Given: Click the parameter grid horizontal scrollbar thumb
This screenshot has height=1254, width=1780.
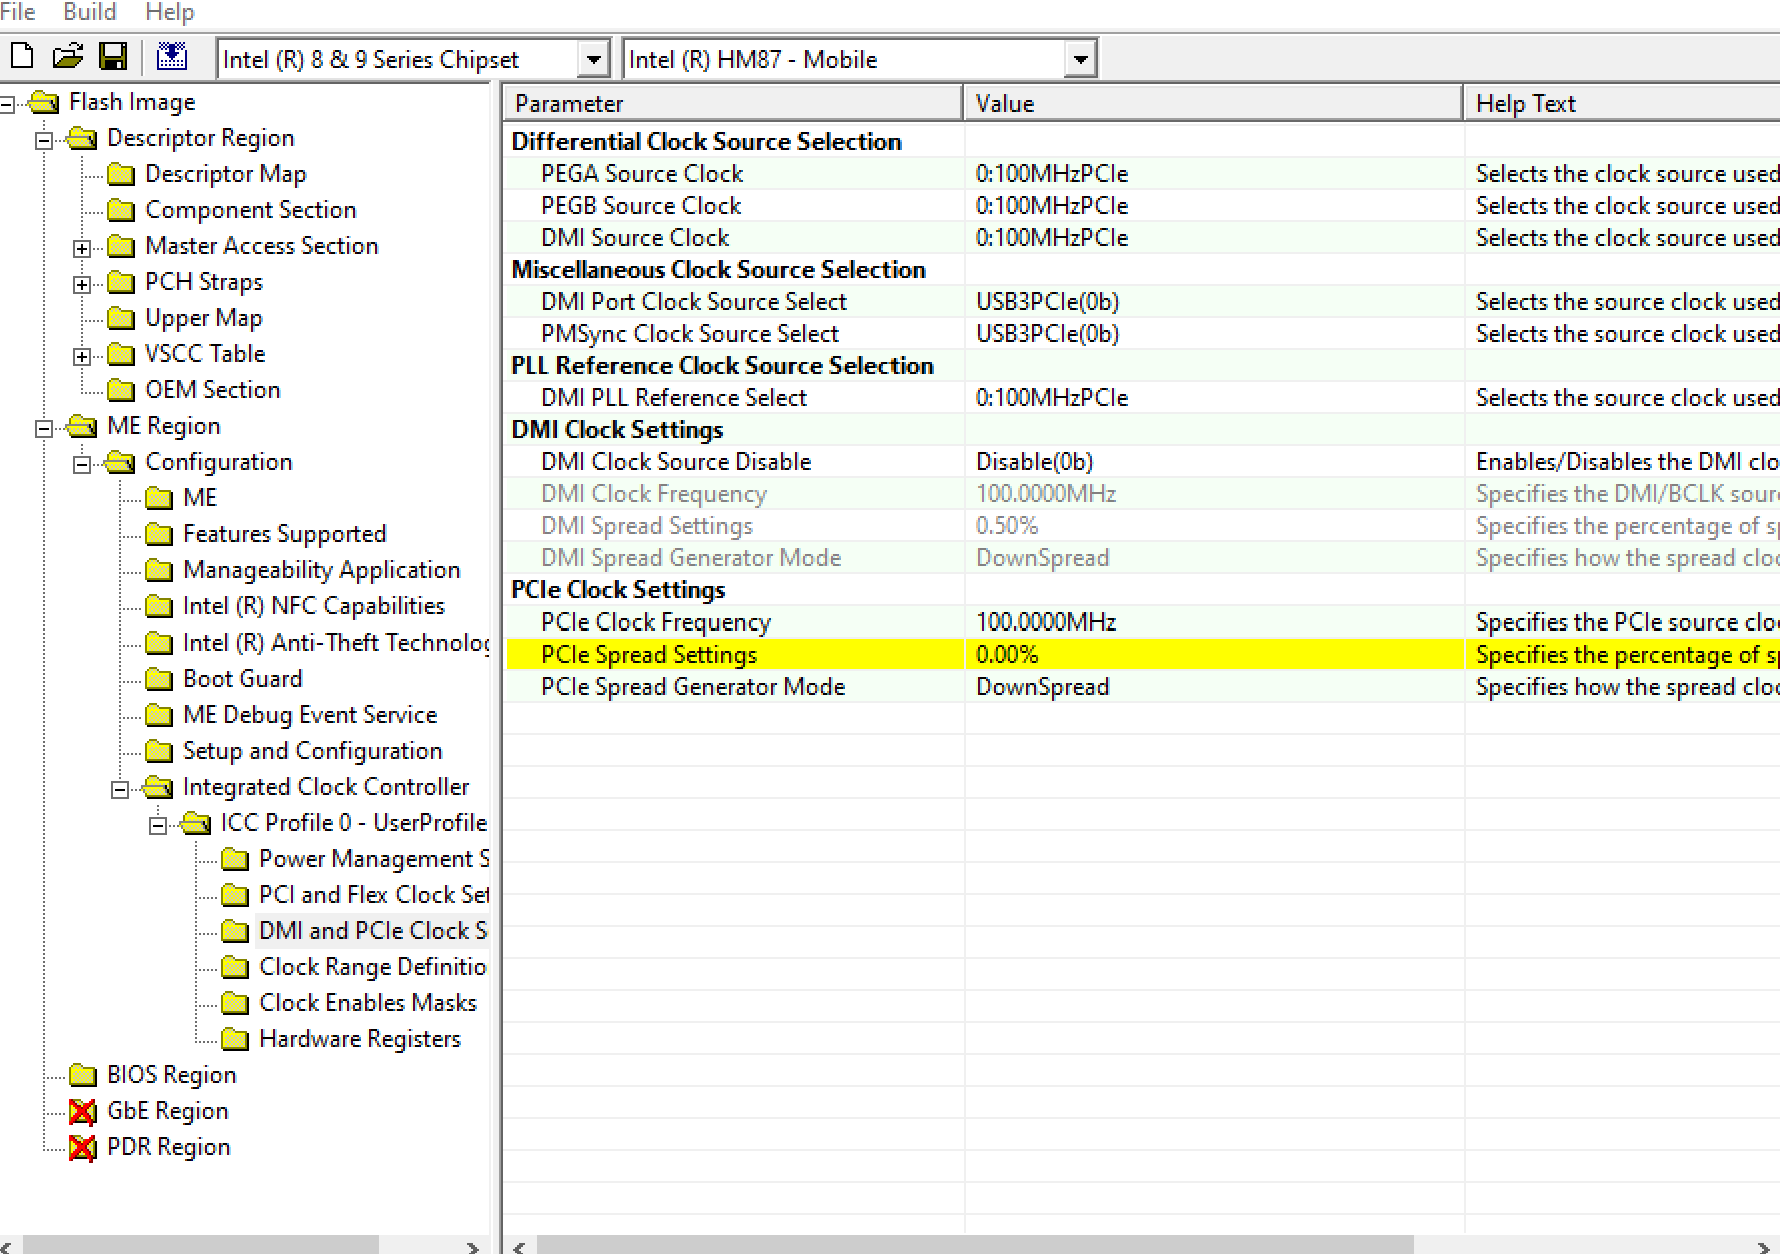Looking at the screenshot, I should pos(975,1245).
